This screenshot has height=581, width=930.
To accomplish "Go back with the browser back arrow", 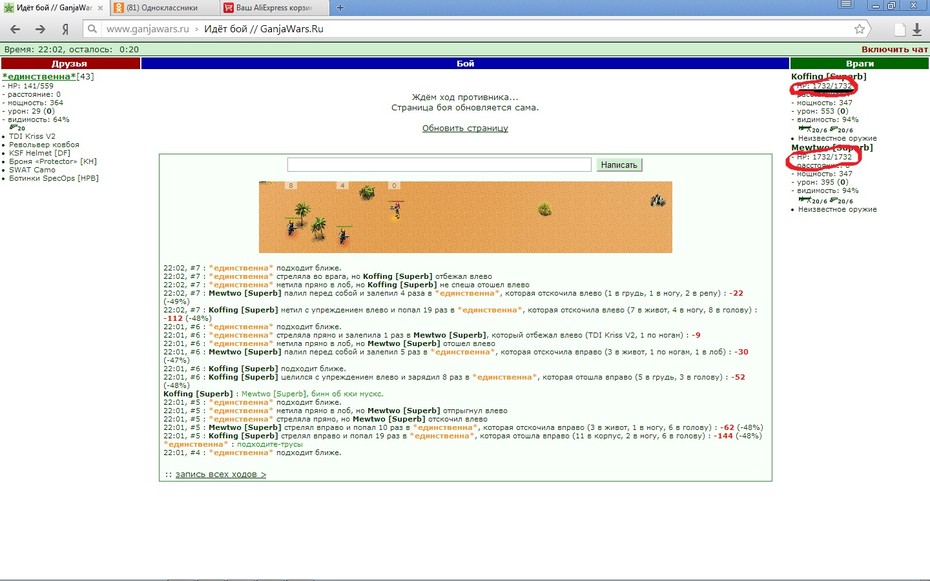I will coord(15,29).
